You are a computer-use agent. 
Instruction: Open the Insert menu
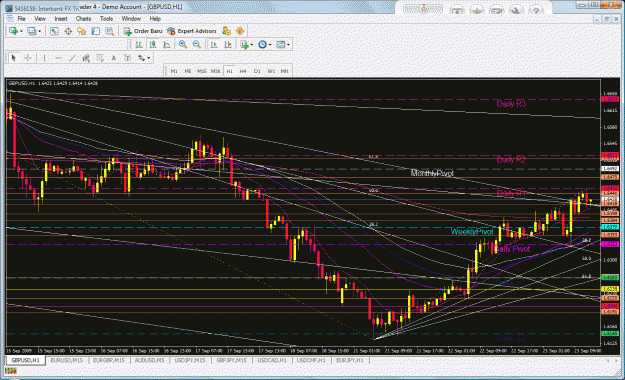tap(61, 19)
